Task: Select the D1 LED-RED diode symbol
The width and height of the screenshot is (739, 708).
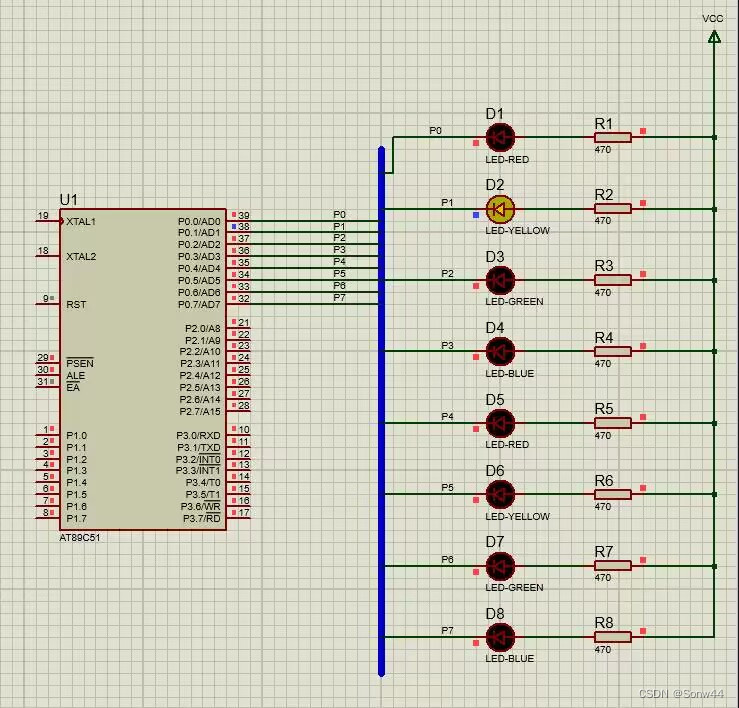Action: [x=500, y=137]
